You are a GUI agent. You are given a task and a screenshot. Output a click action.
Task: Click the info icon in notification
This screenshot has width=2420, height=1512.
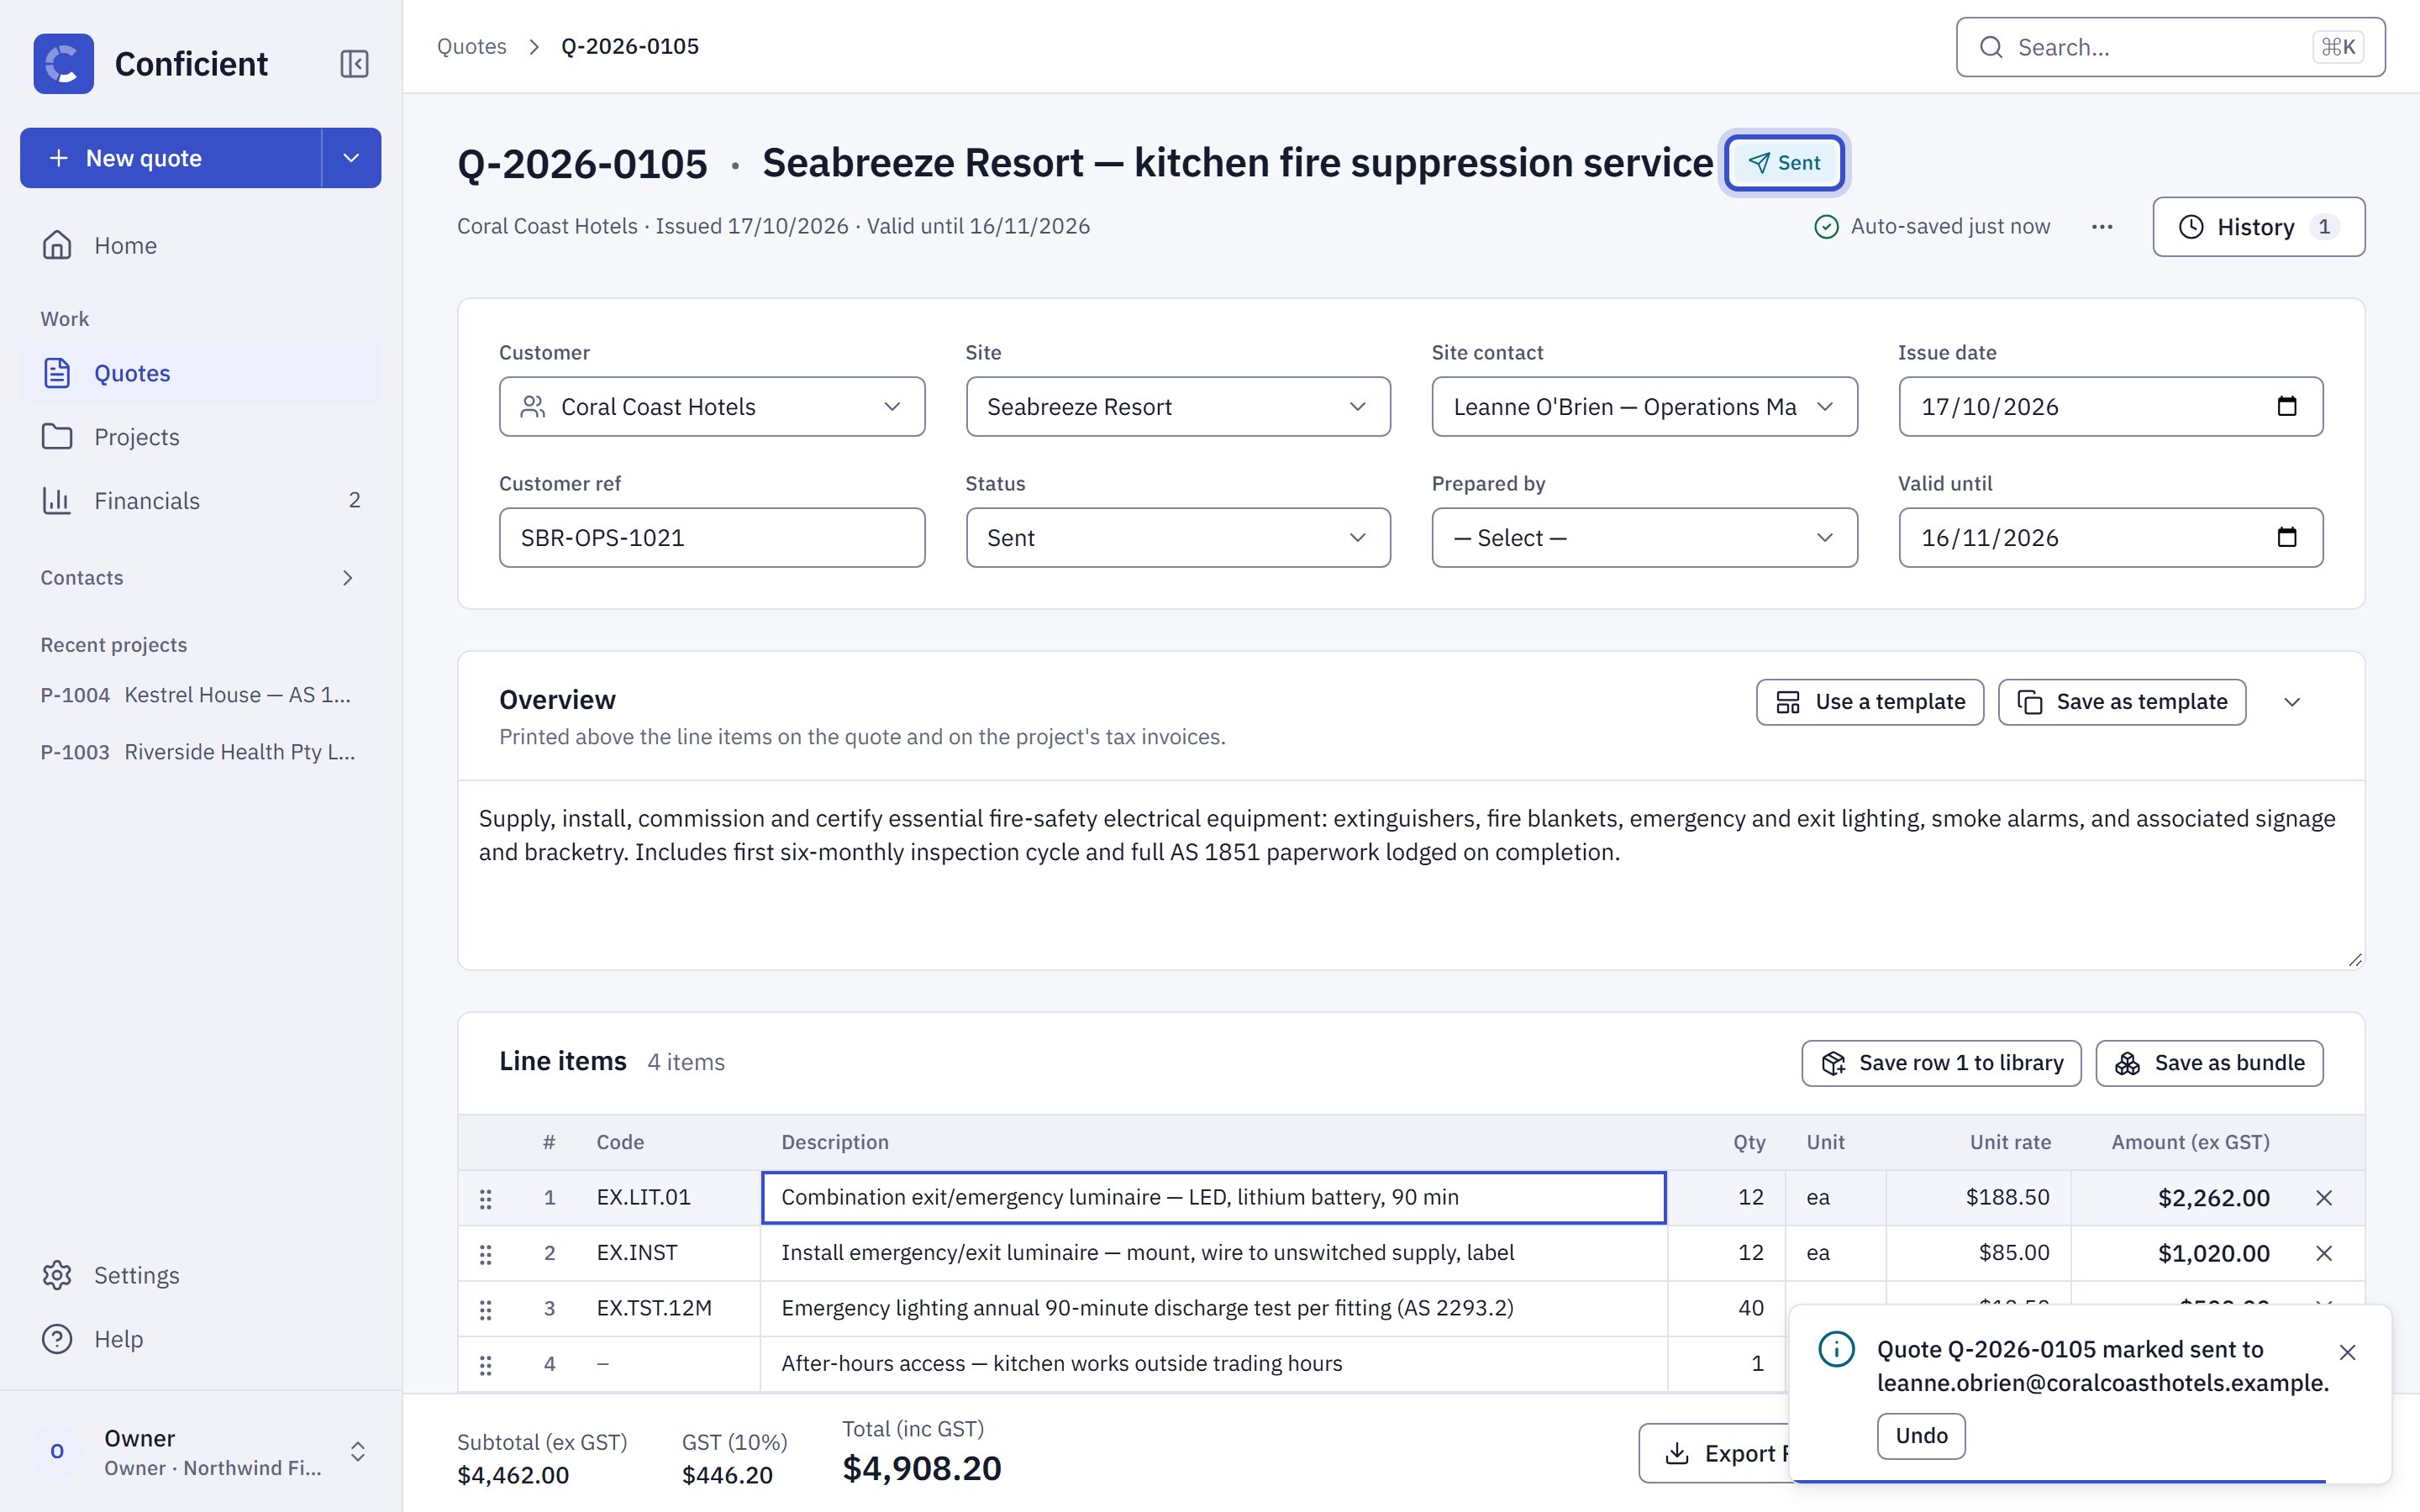point(1836,1349)
